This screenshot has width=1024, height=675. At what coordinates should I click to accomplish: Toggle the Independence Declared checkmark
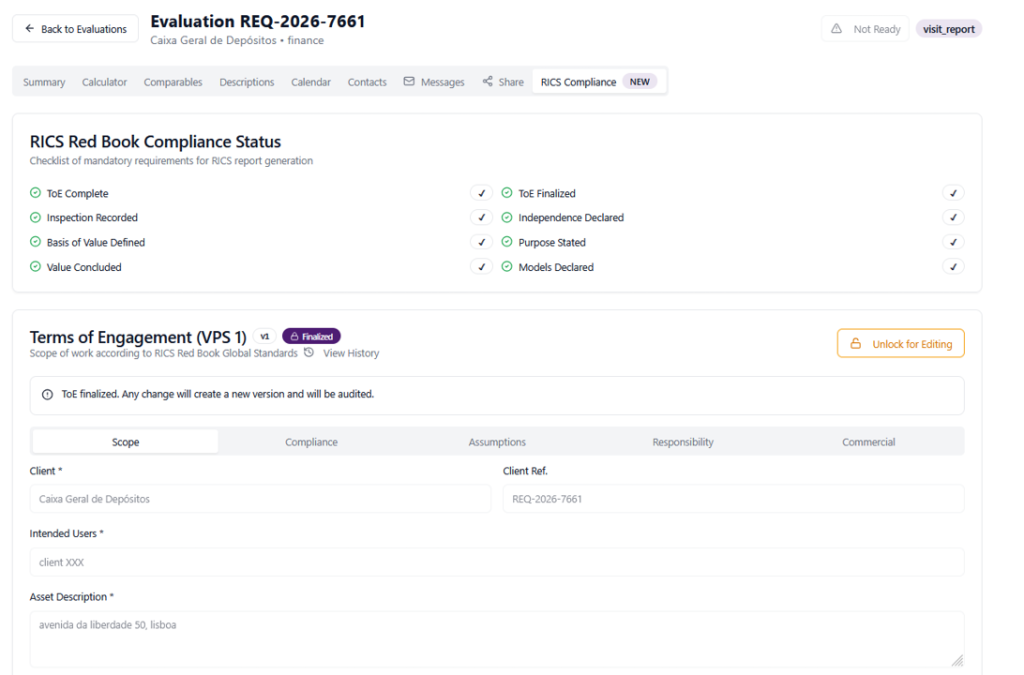coord(953,218)
